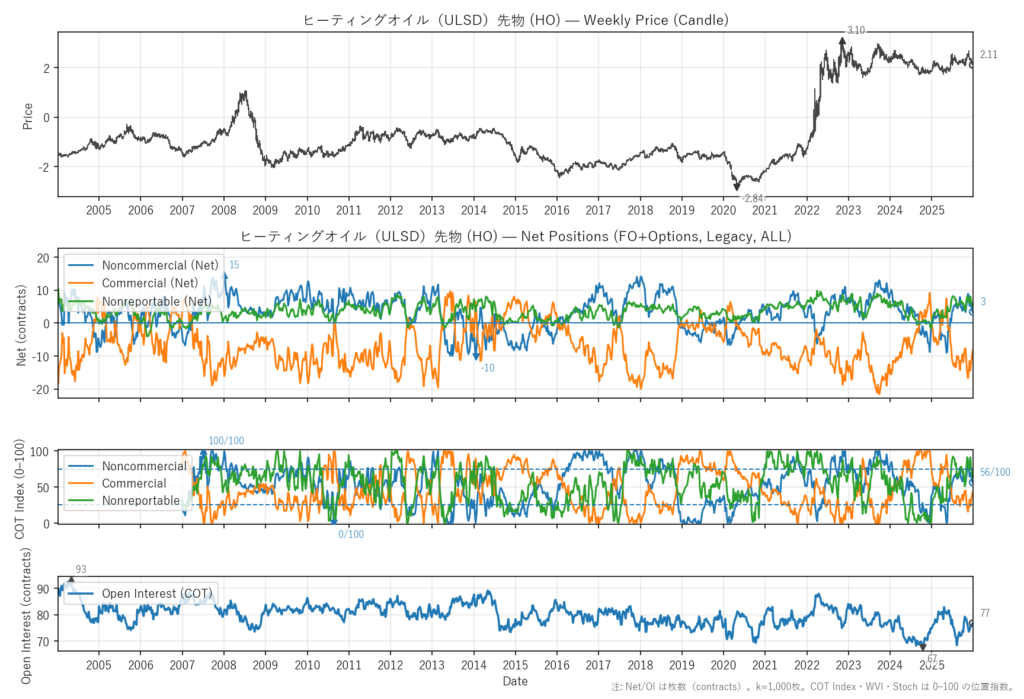Select the orange Commercial (Net) legend line
Screen dimensions: 1024x699
click(x=82, y=283)
